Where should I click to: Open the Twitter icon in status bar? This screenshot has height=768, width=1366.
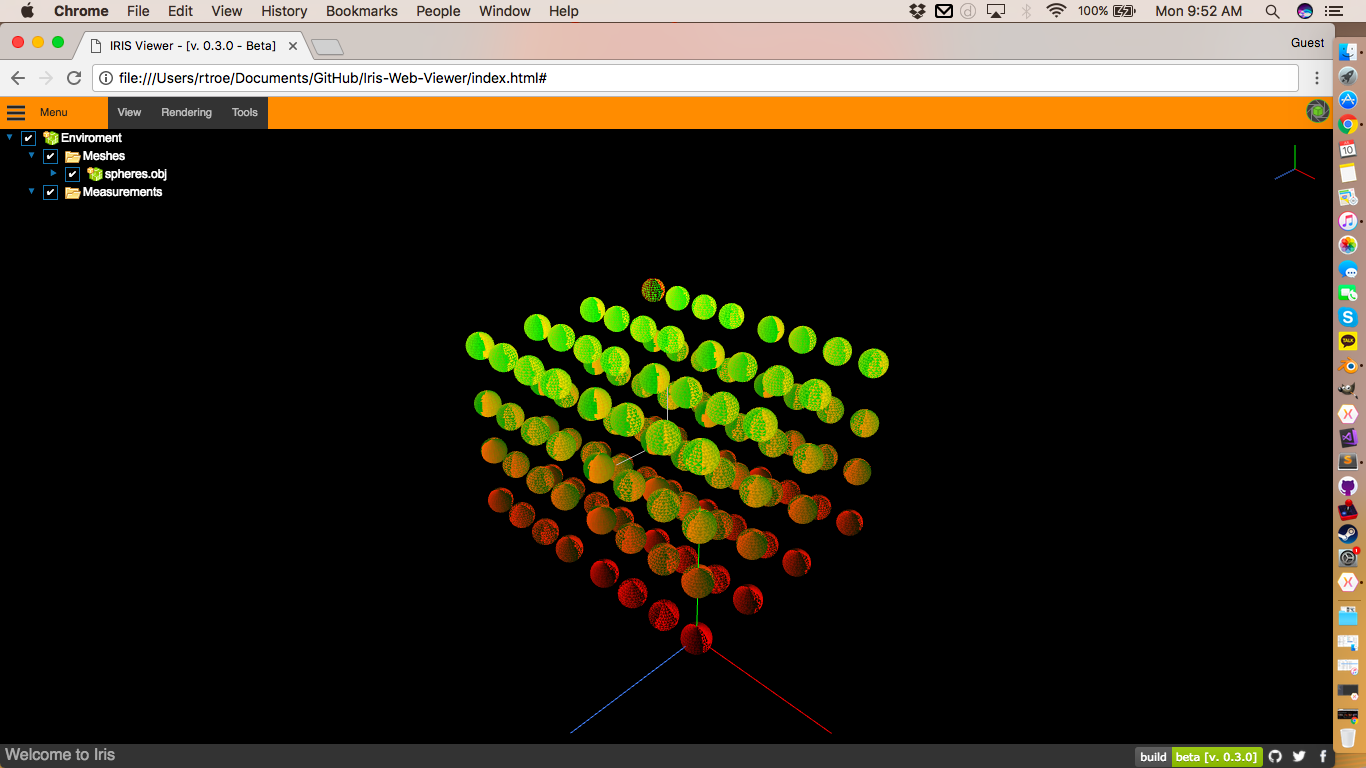(1299, 757)
